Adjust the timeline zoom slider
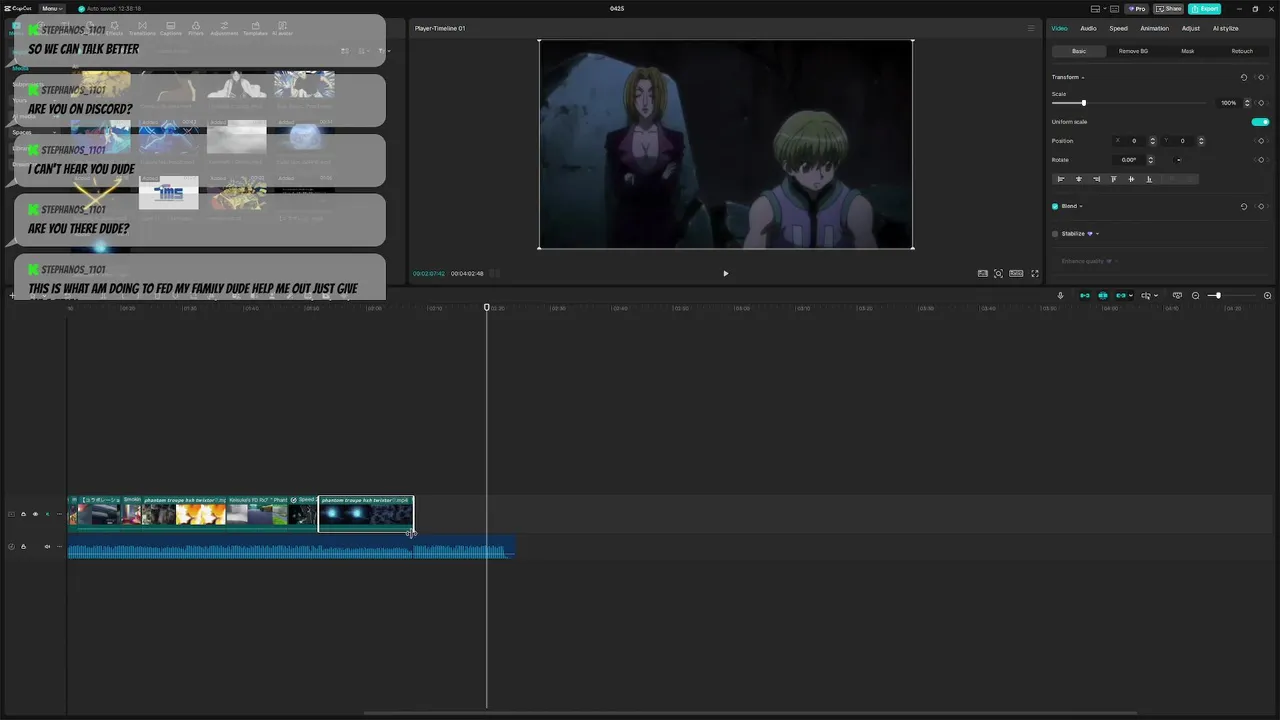The width and height of the screenshot is (1280, 720). click(1217, 296)
